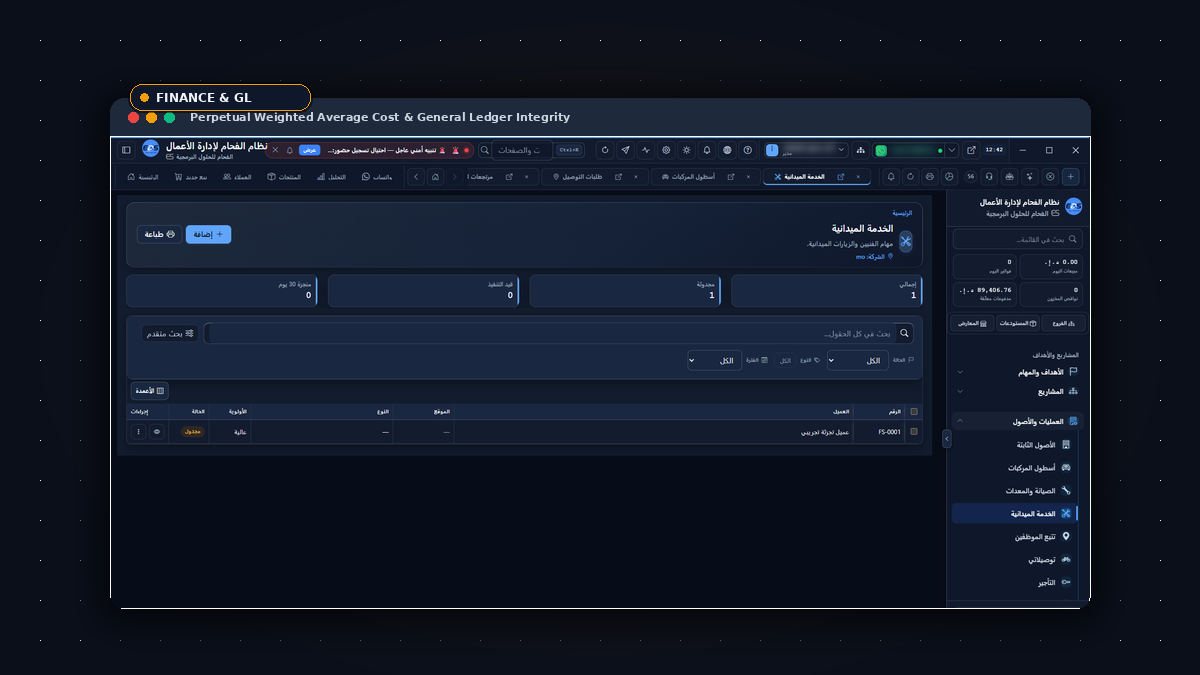
Task: Click the help question mark icon
Action: 747,150
